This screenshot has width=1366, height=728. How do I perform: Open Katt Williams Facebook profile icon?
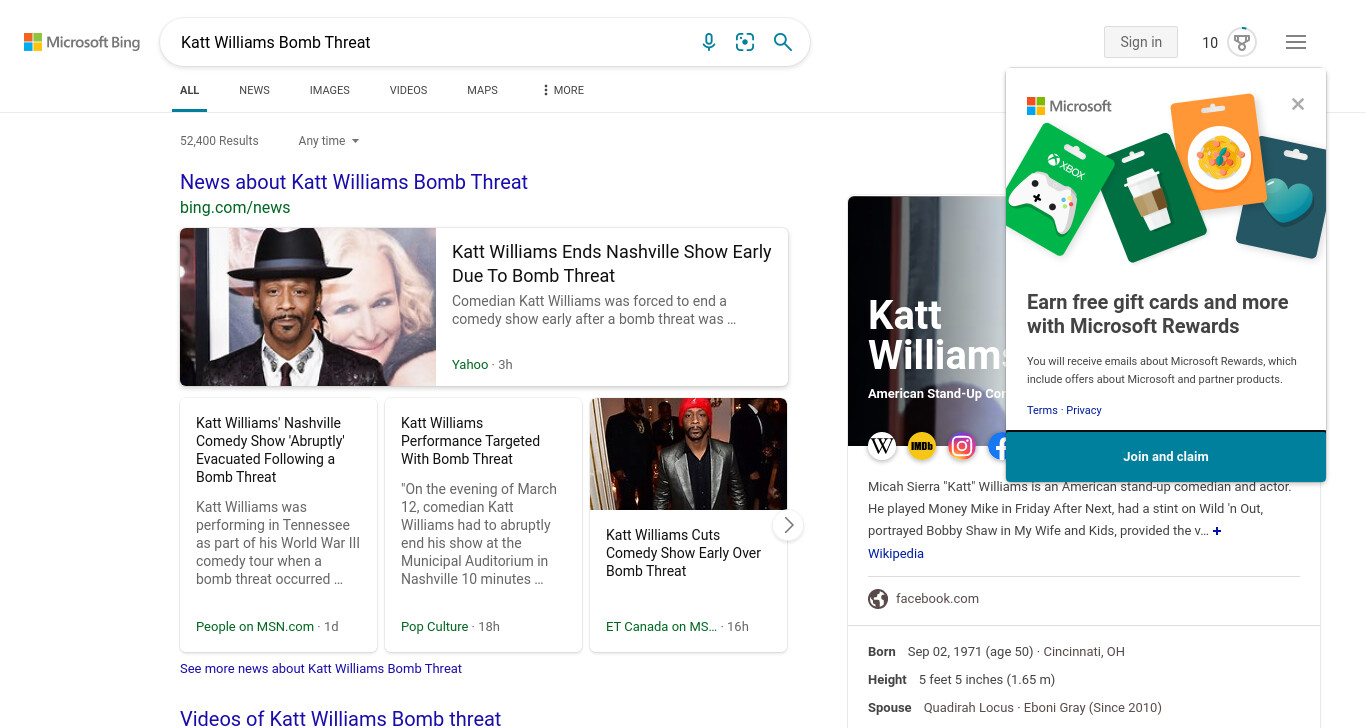click(997, 446)
